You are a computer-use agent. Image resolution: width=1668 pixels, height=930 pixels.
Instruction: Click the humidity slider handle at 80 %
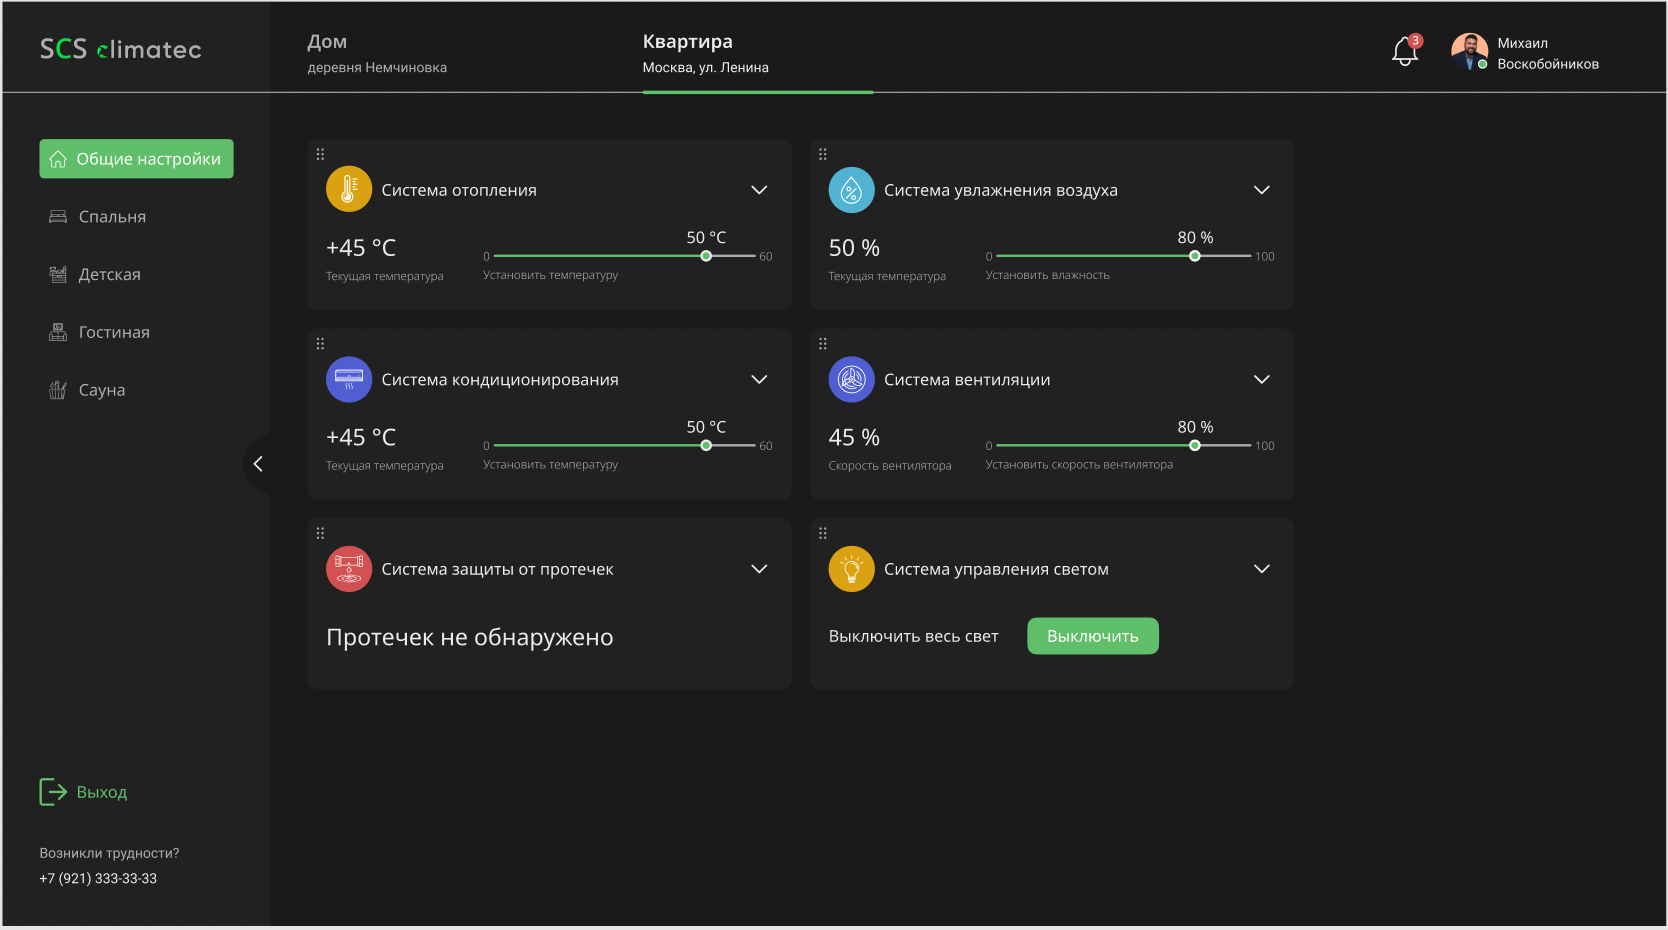1194,256
